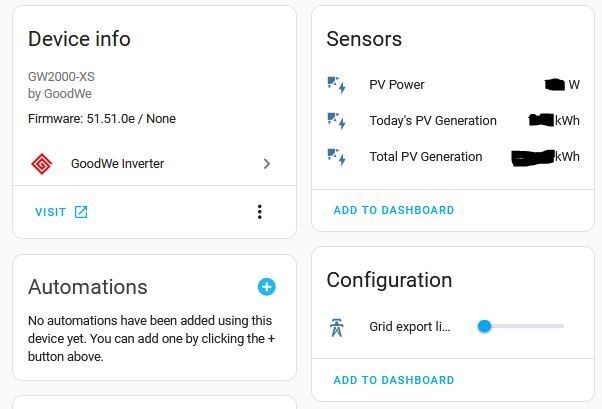Viewport: 602px width, 409px height.
Task: Adjust the Grid export limit slider
Action: (485, 326)
